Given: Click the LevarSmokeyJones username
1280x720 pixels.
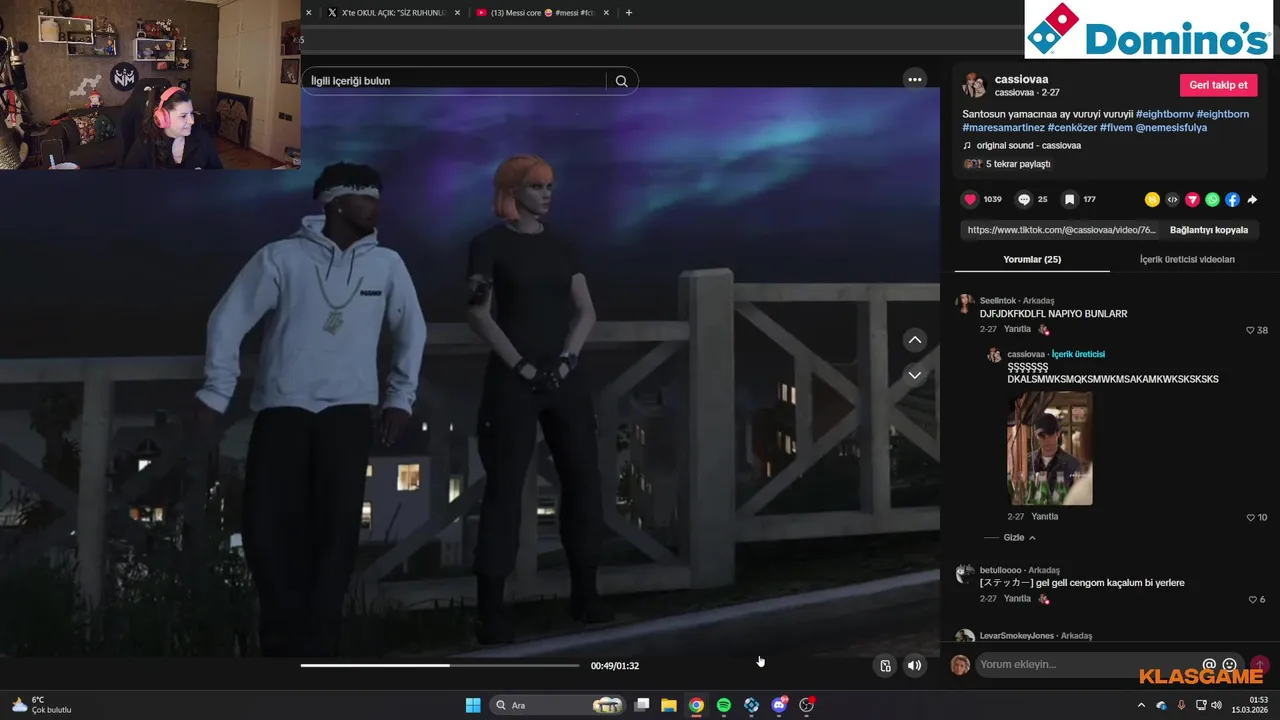Looking at the screenshot, I should click(1017, 635).
